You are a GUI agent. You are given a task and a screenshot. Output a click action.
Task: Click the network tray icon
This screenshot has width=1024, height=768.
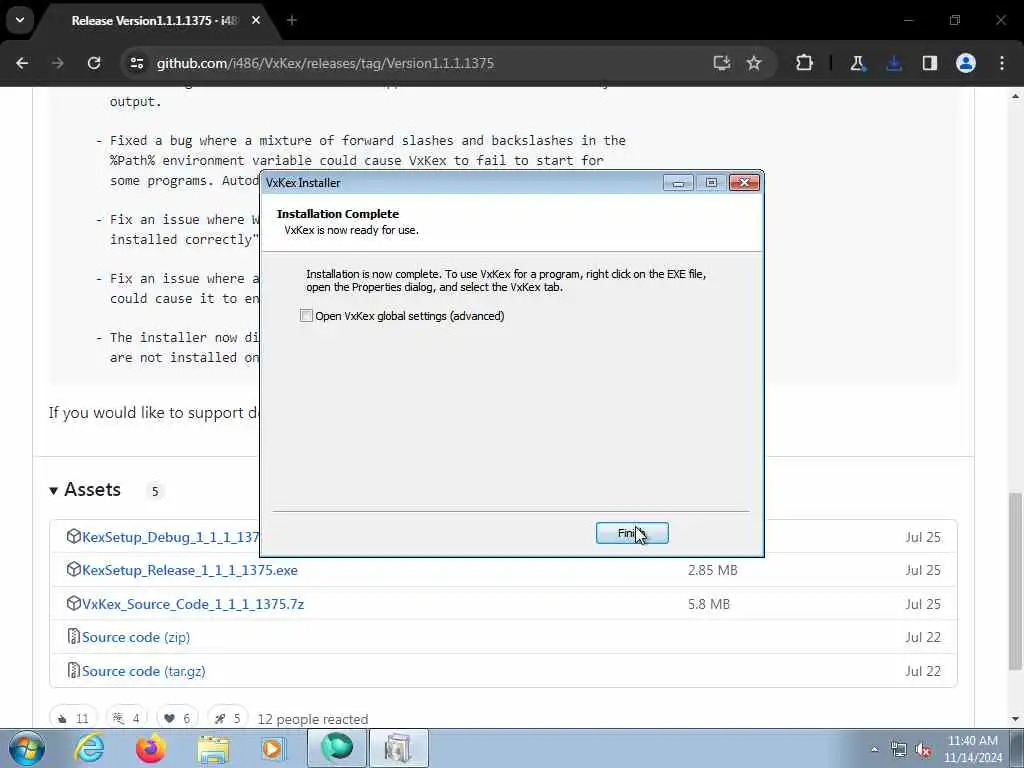899,749
